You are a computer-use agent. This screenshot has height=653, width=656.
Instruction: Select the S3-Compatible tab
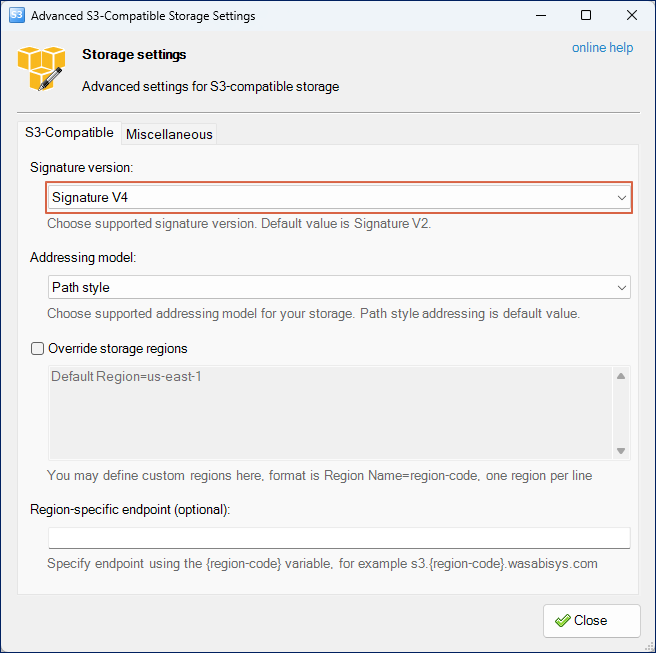69,133
